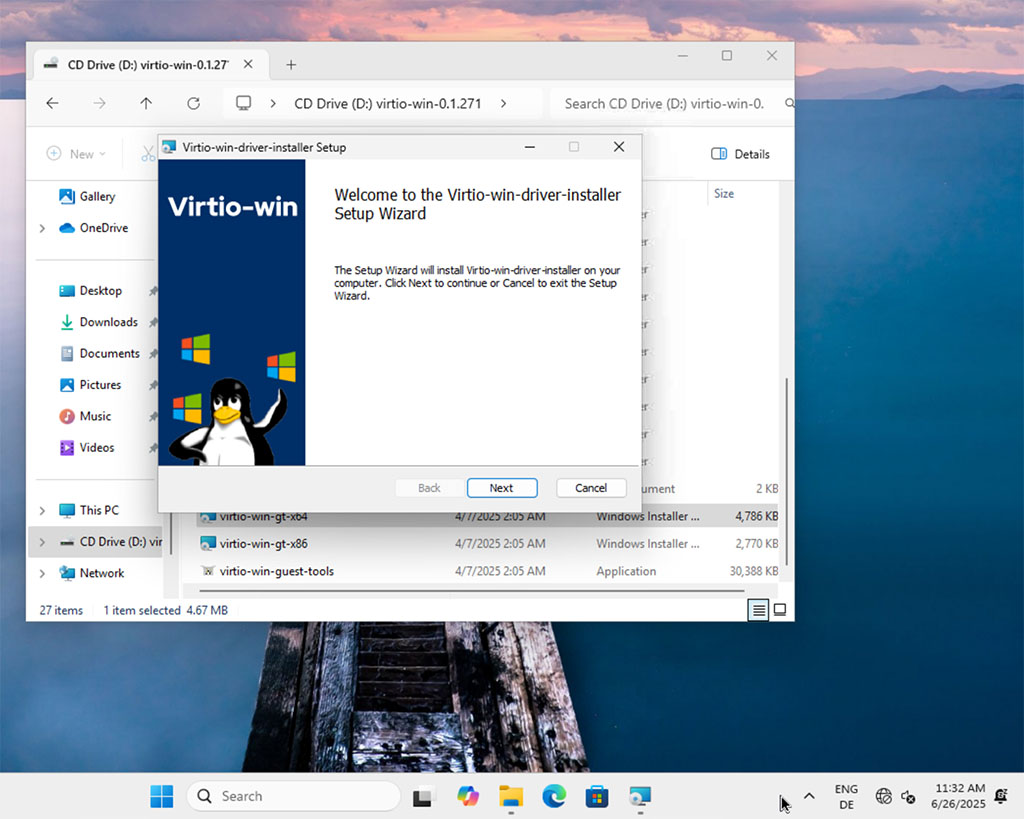Click the Cut scissors icon in toolbar
Screen dimensions: 1024x819
click(x=148, y=154)
